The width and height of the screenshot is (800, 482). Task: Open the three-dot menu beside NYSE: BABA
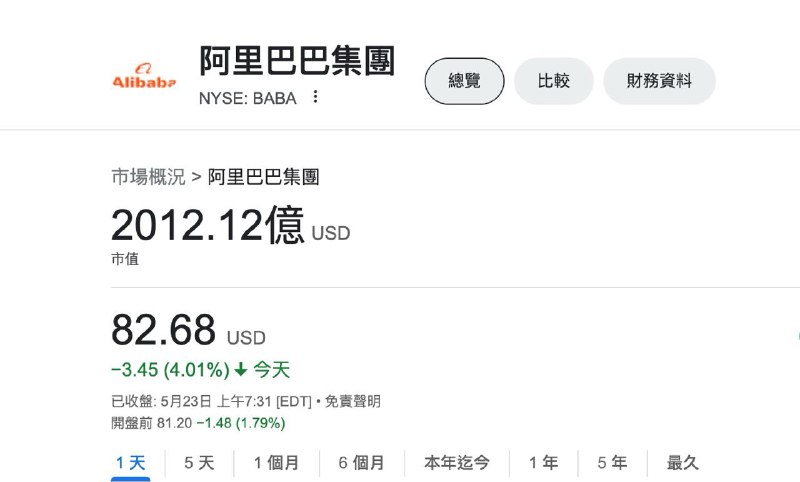coord(315,97)
